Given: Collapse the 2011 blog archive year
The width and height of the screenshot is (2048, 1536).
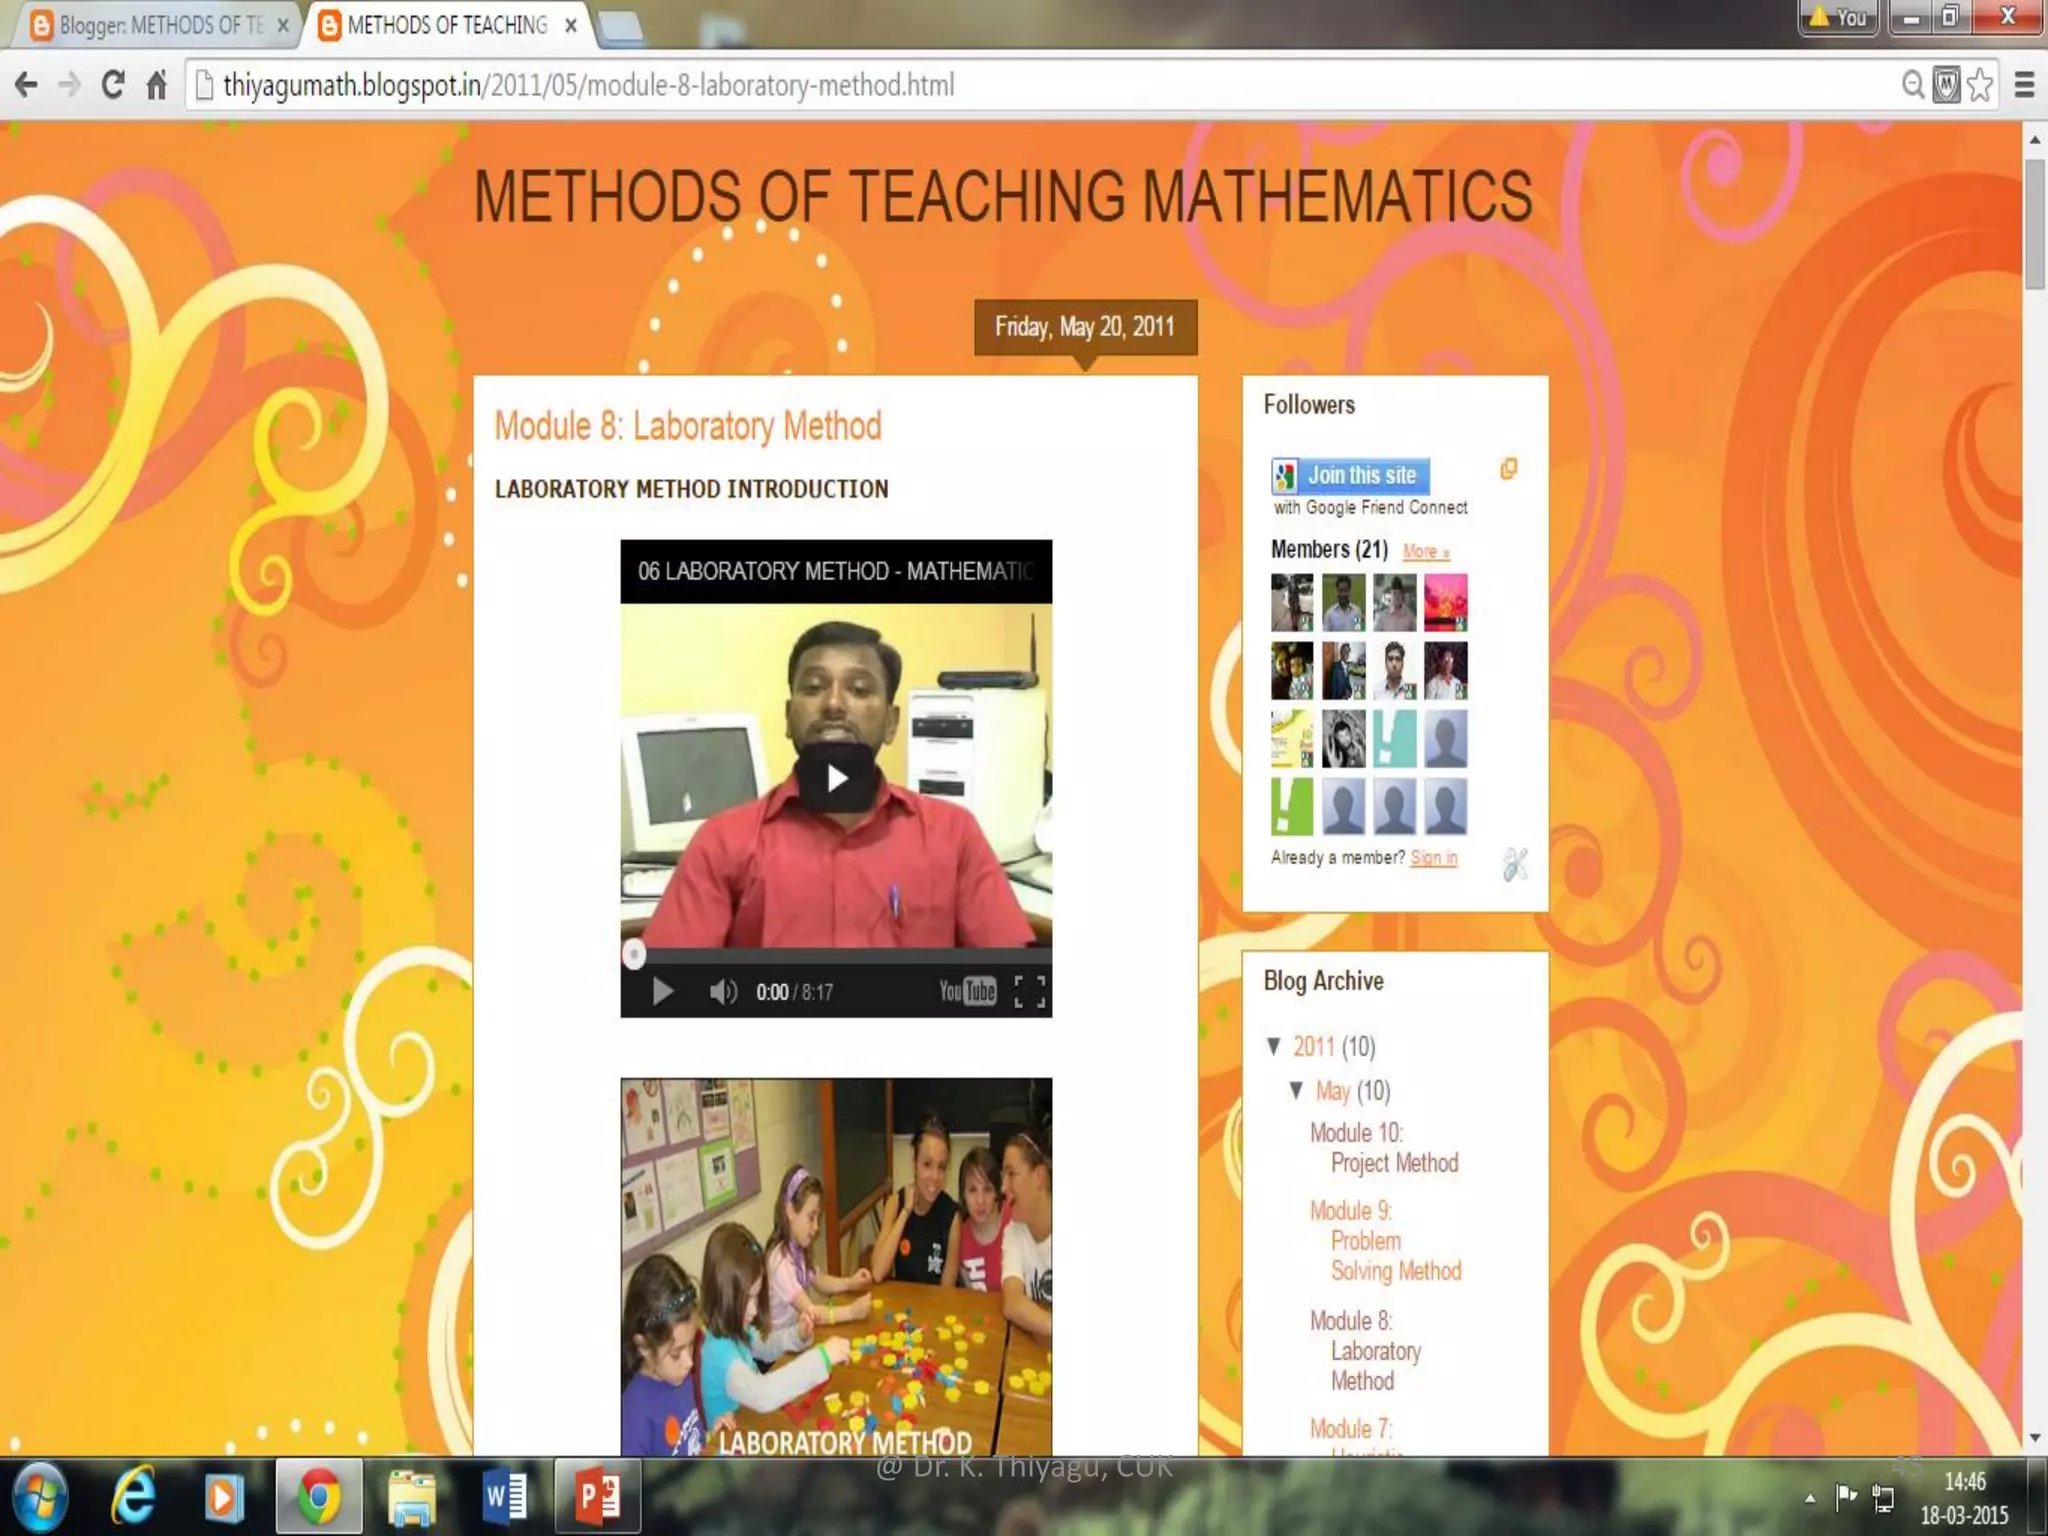Looking at the screenshot, I should tap(1274, 1046).
